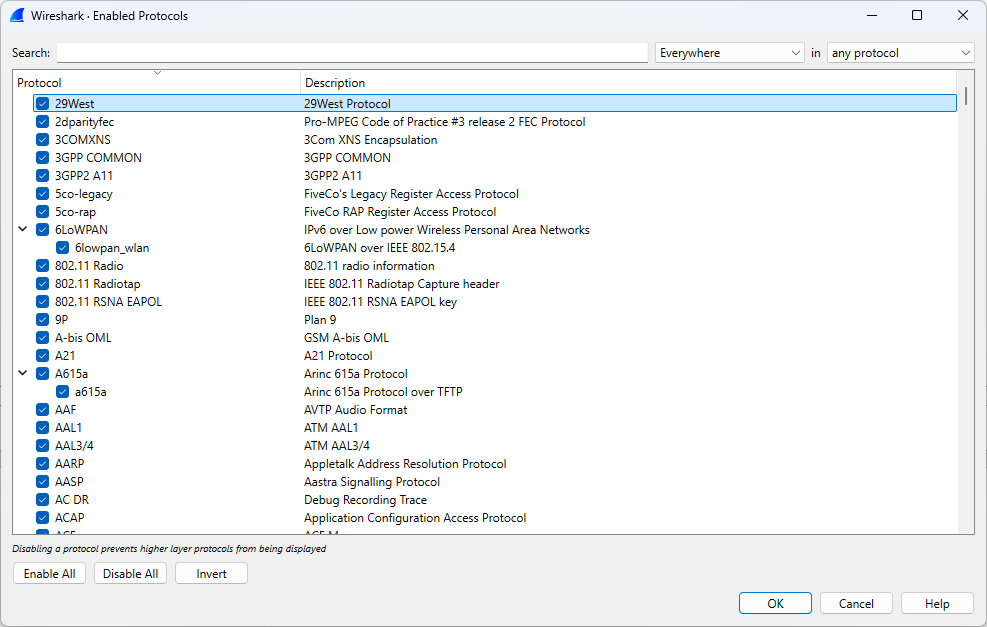987x627 pixels.
Task: Select the 802.11 RSNA EAPOL row
Action: click(495, 302)
